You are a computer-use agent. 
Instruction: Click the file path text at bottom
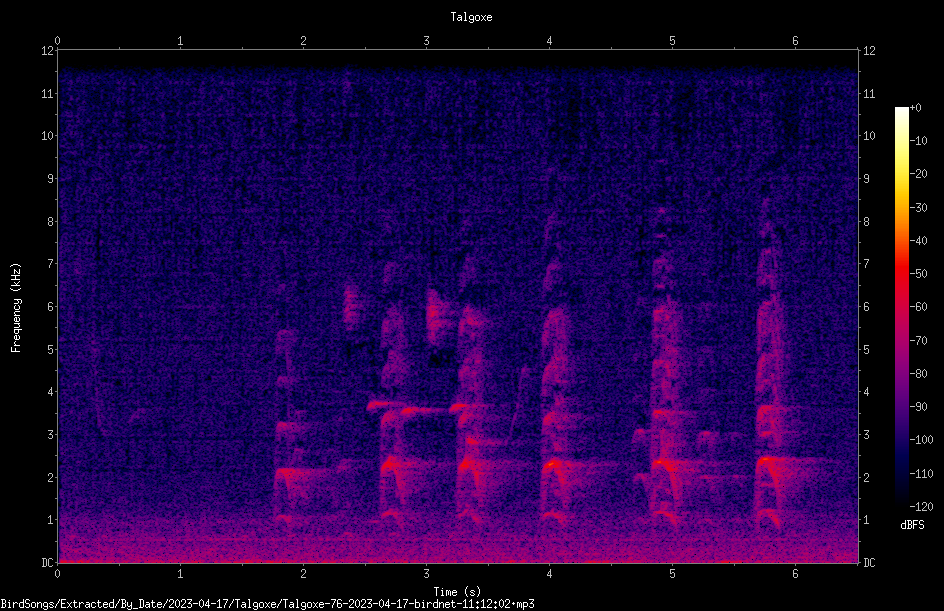(x=267, y=604)
